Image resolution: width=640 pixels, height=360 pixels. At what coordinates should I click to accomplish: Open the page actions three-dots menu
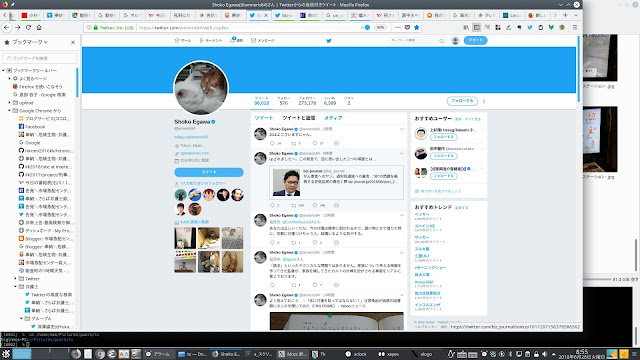pyautogui.click(x=398, y=27)
